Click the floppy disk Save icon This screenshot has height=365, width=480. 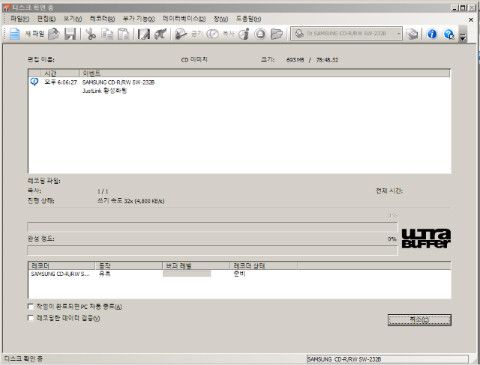pos(70,34)
